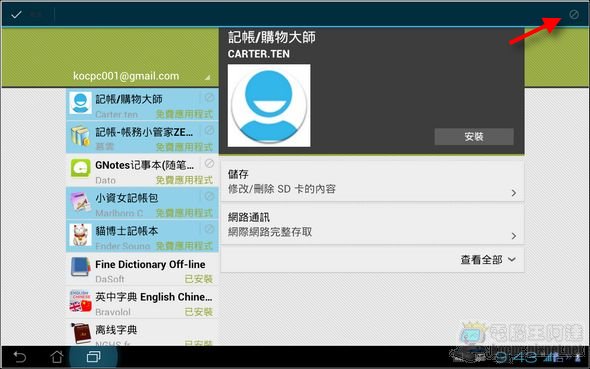590x369 pixels.
Task: Click the green GNotes app icon
Action: tap(80, 168)
